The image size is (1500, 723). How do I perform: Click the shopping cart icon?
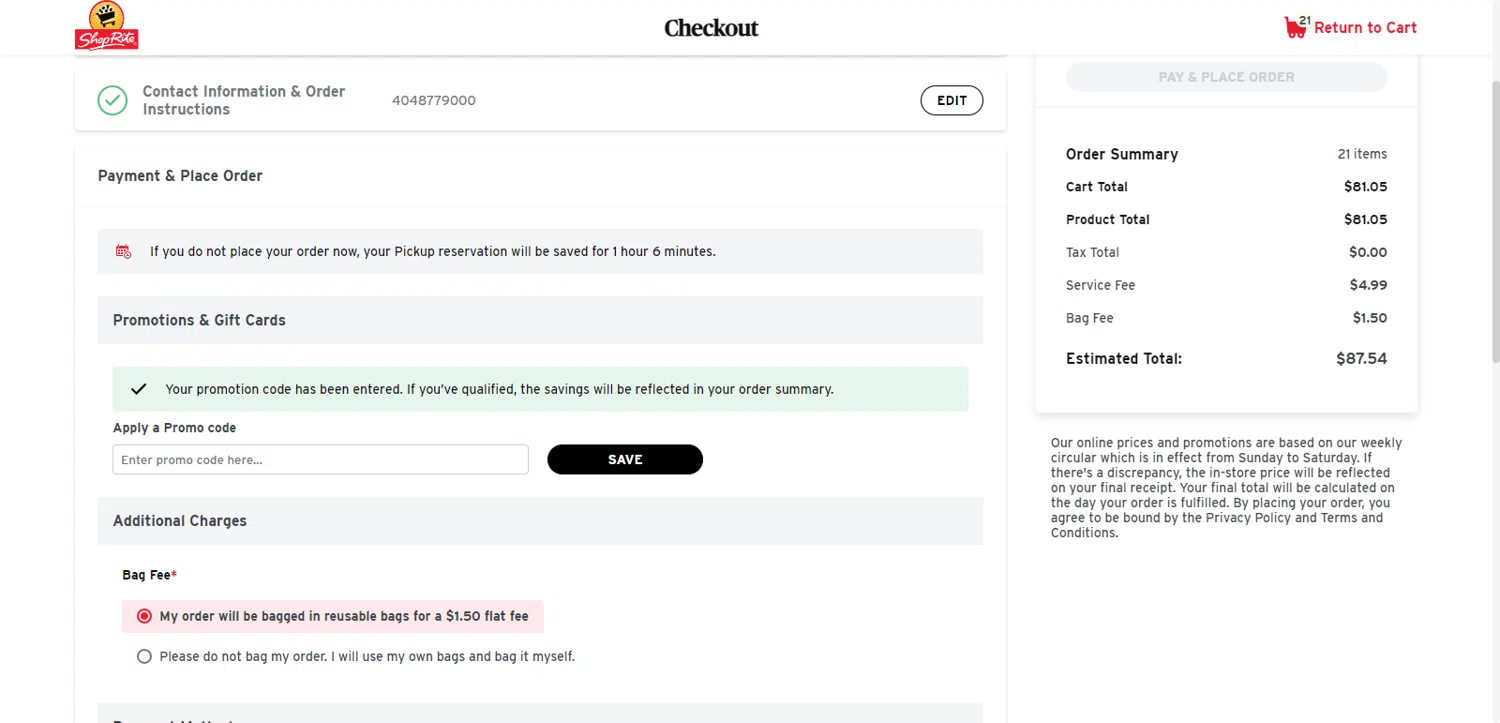1295,27
